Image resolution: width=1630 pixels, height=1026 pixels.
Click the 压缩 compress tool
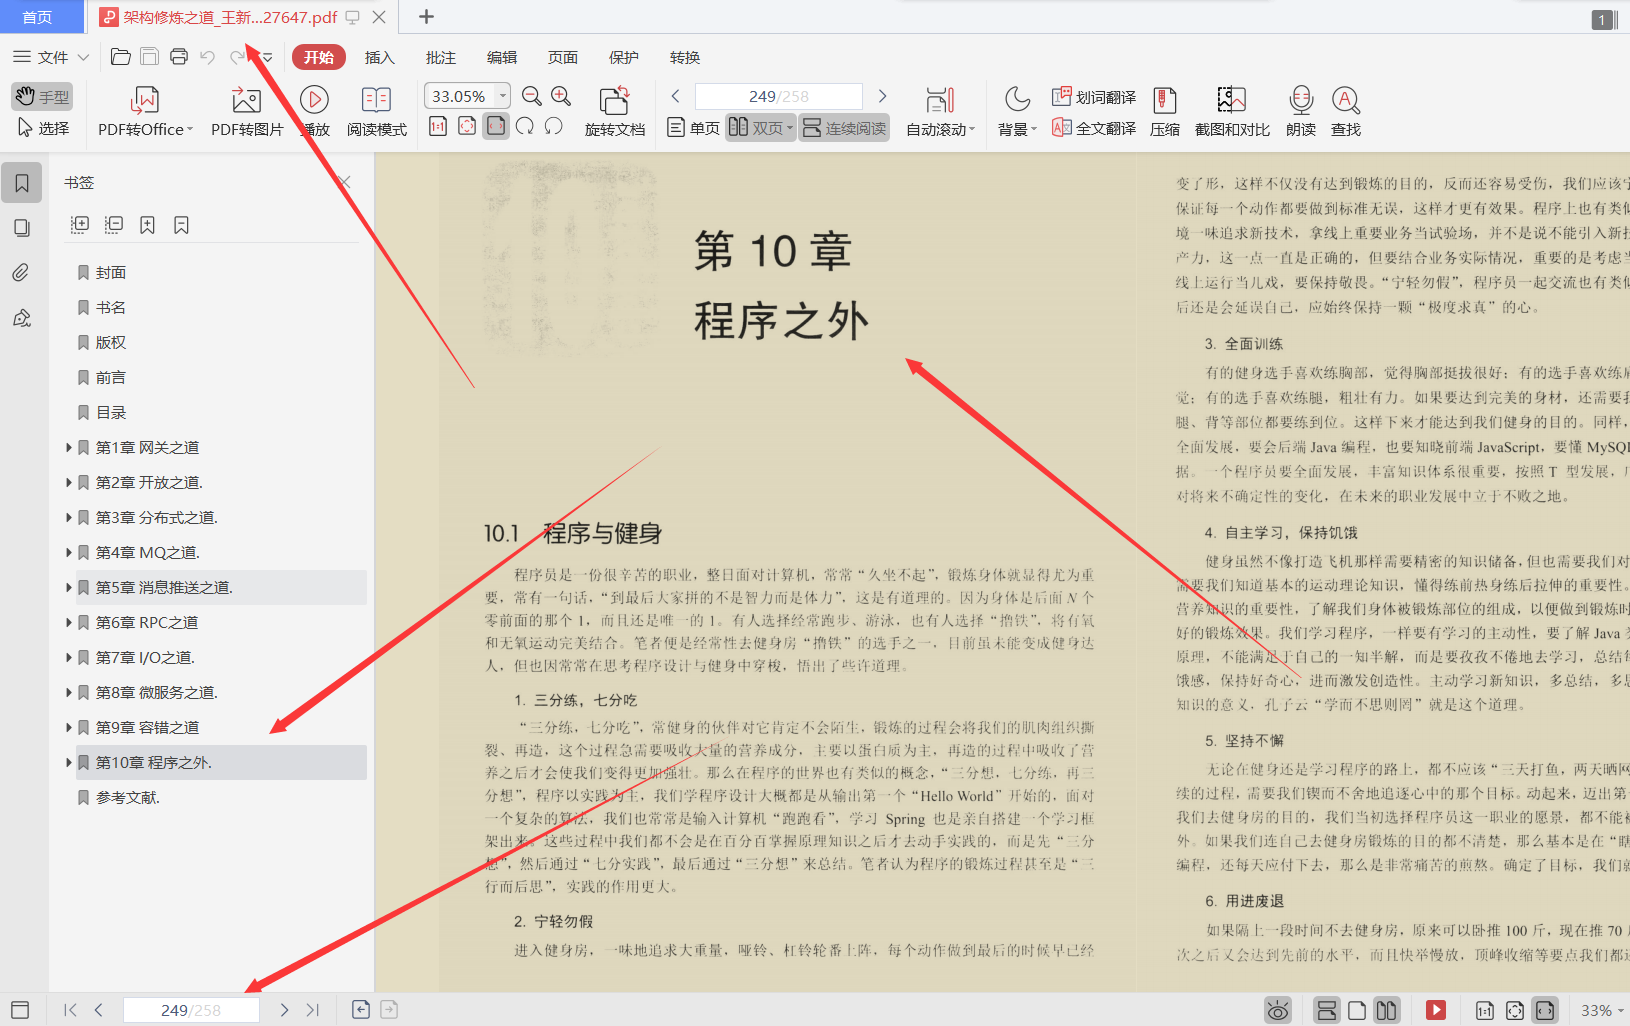coord(1165,112)
